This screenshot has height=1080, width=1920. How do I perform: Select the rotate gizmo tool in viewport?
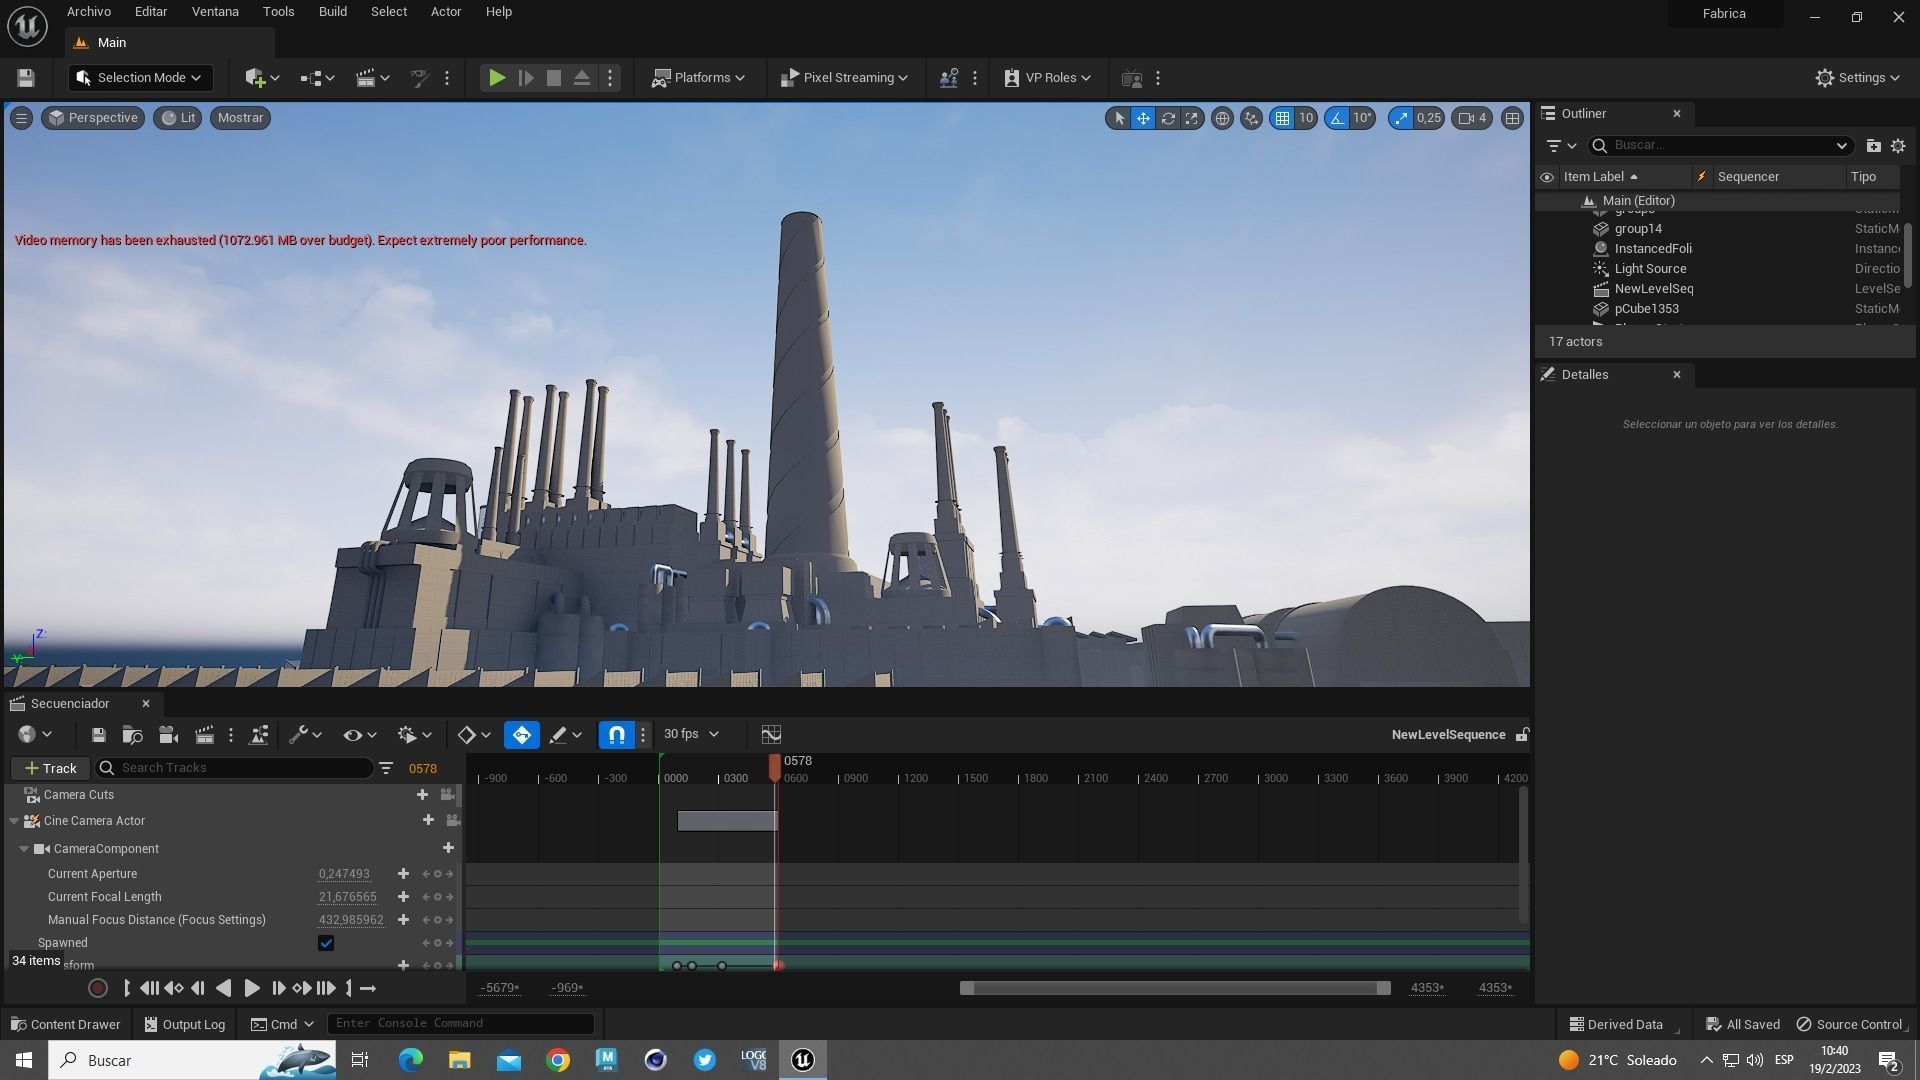click(x=1167, y=118)
